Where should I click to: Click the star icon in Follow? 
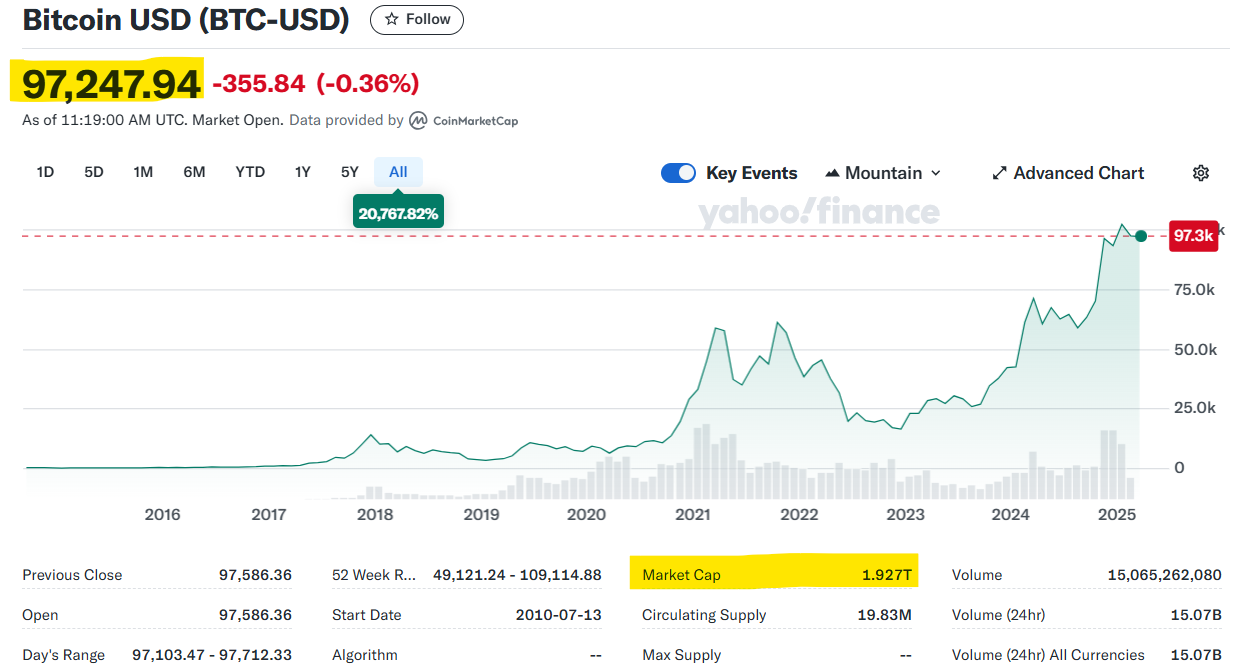[392, 19]
